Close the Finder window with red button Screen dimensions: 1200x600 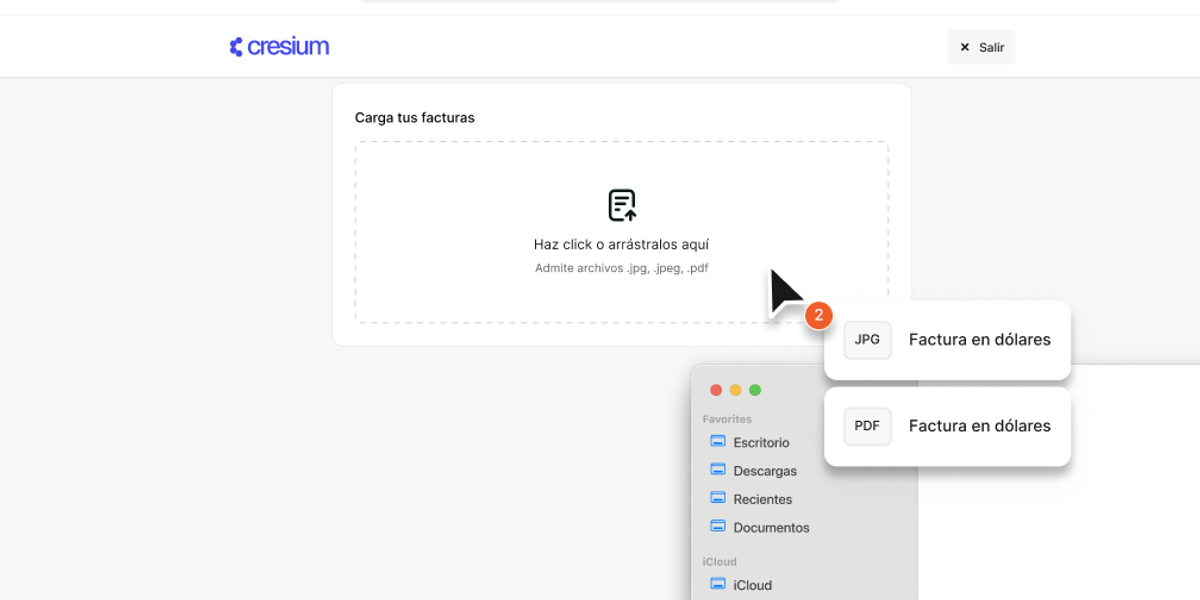pos(716,390)
